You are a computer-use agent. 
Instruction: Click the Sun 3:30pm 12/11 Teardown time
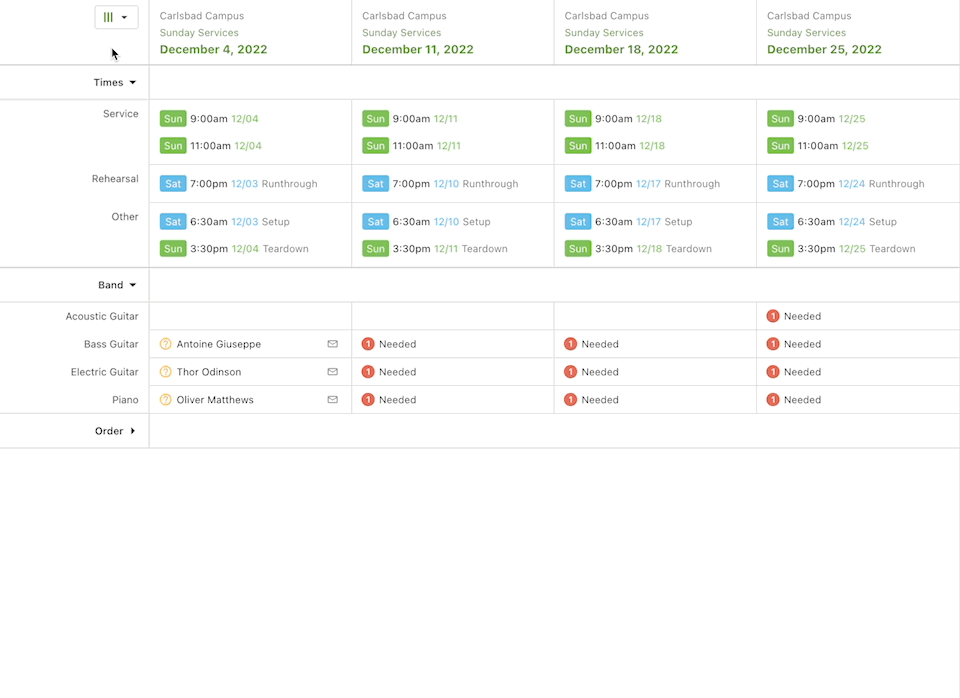click(x=435, y=249)
